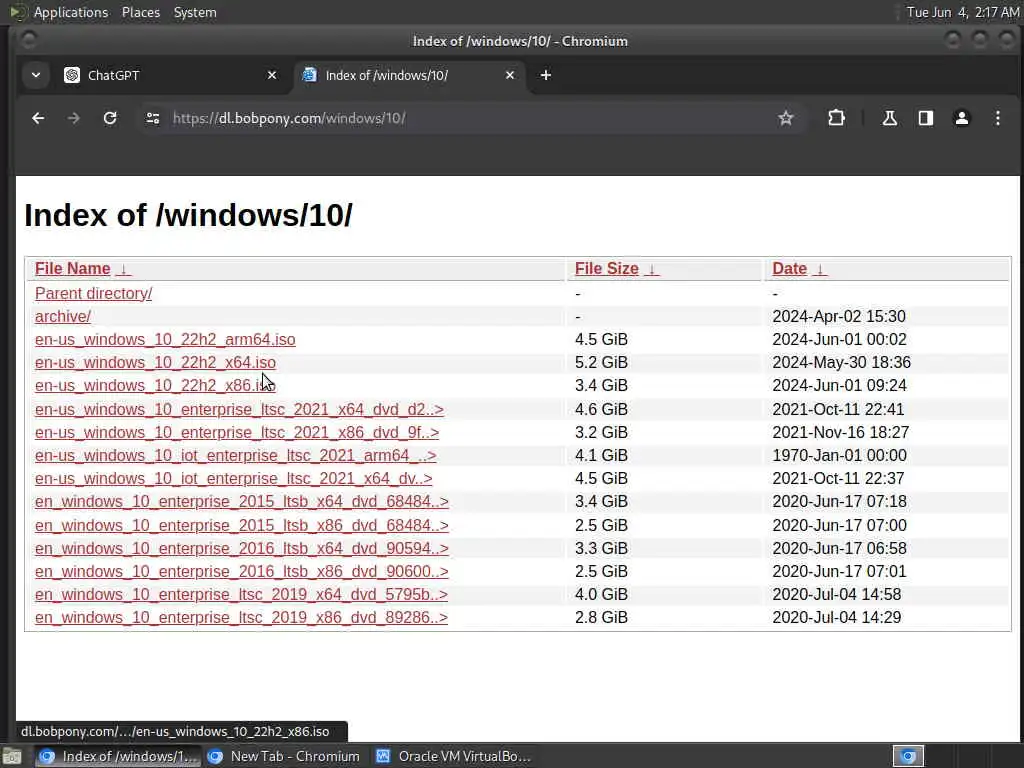Viewport: 1024px width, 768px height.
Task: Open enterprise_2016_ltsb_x86_dvd_90600 link
Action: tap(242, 571)
